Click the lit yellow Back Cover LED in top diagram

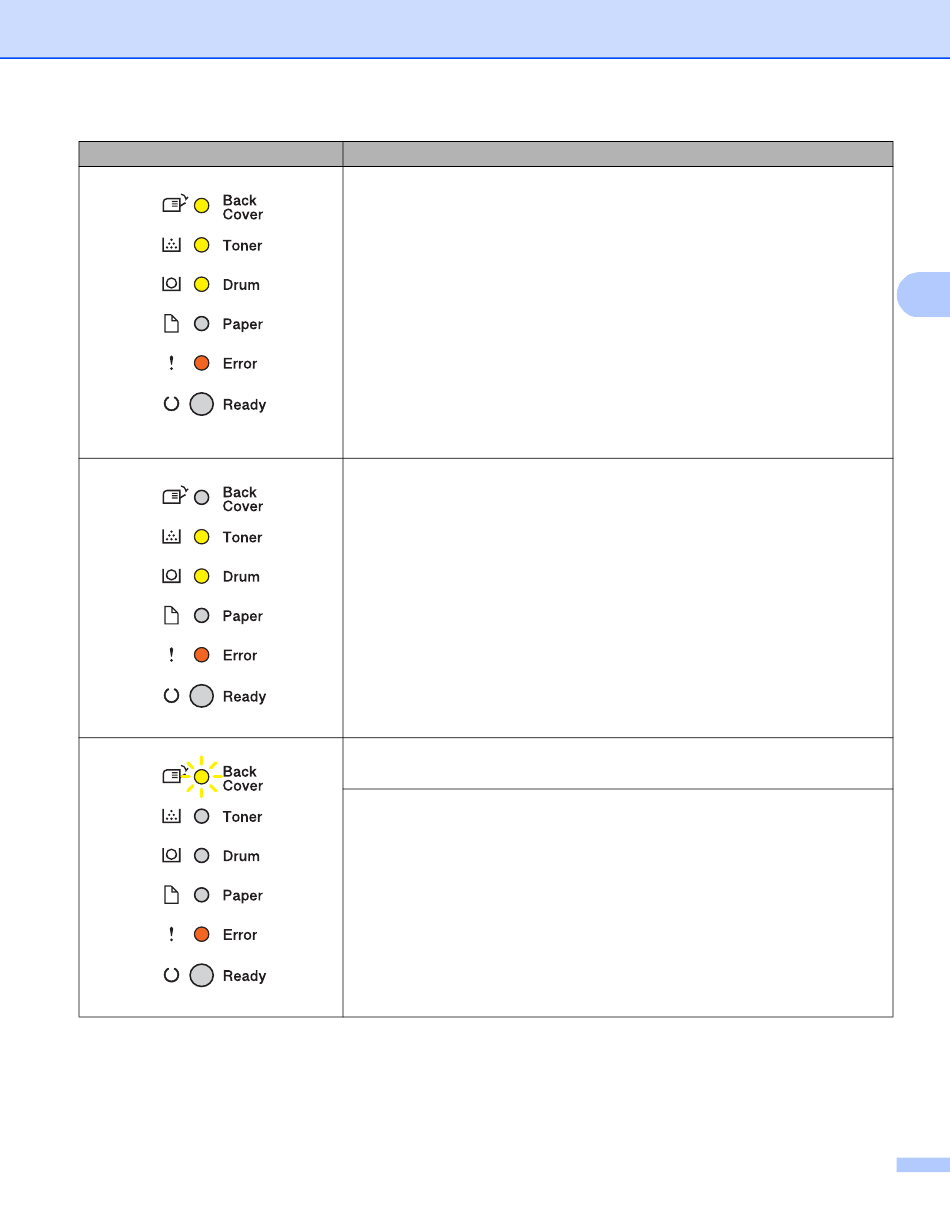coord(201,206)
